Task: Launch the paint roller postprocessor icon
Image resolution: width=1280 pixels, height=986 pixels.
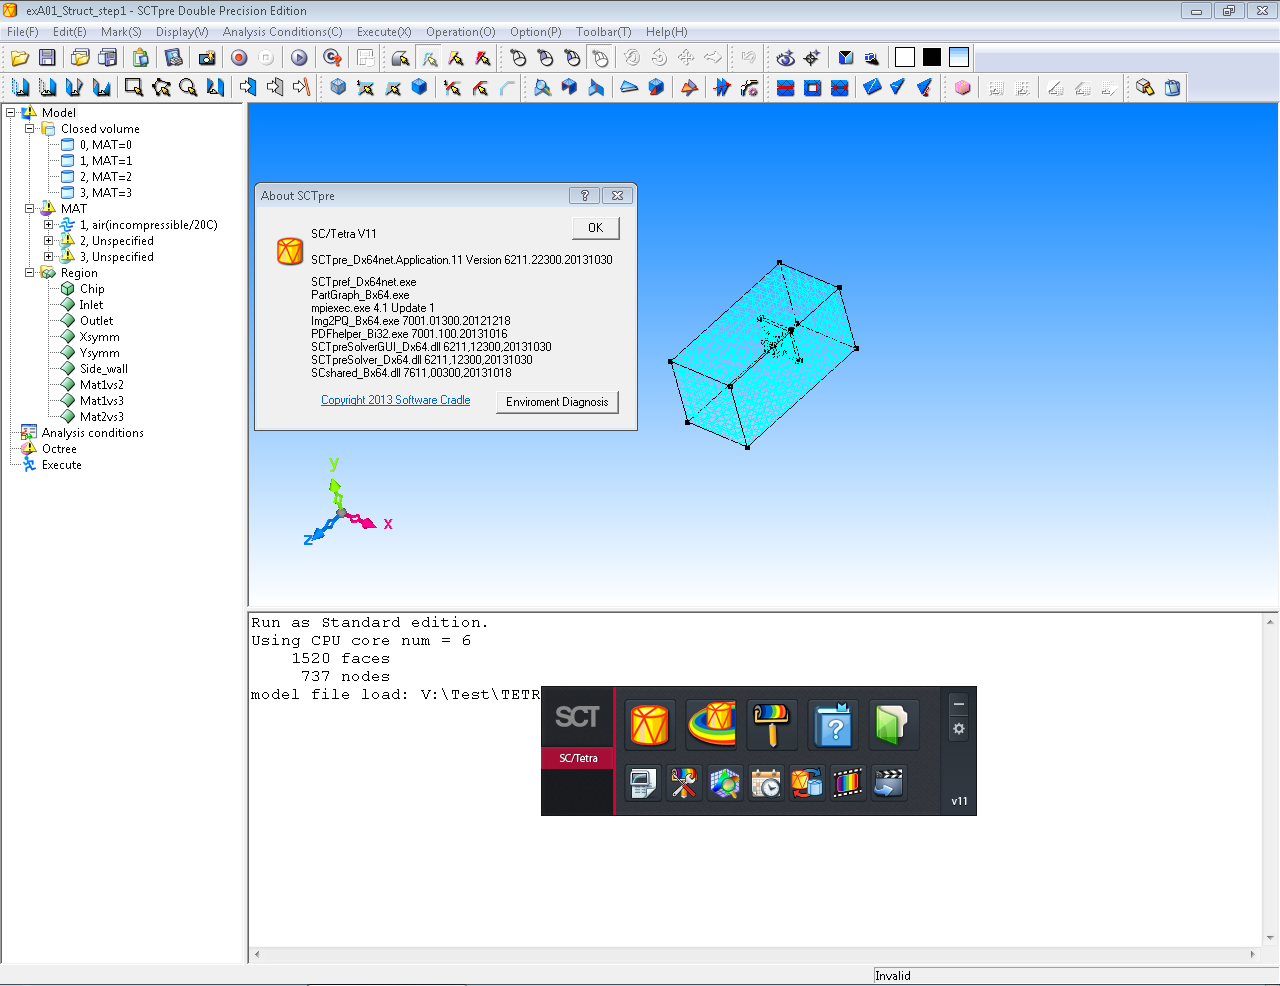Action: (x=772, y=724)
